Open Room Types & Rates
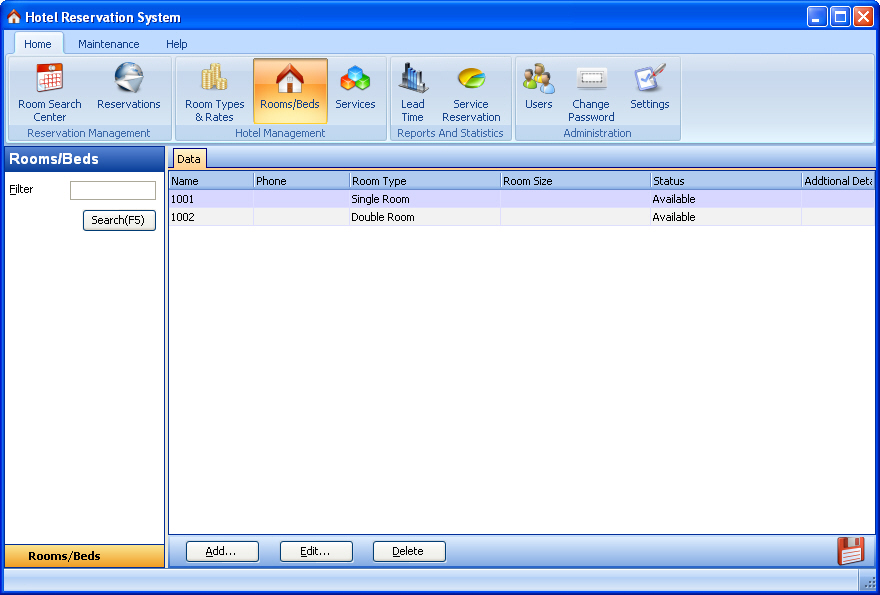Image resolution: width=880 pixels, height=595 pixels. [214, 91]
